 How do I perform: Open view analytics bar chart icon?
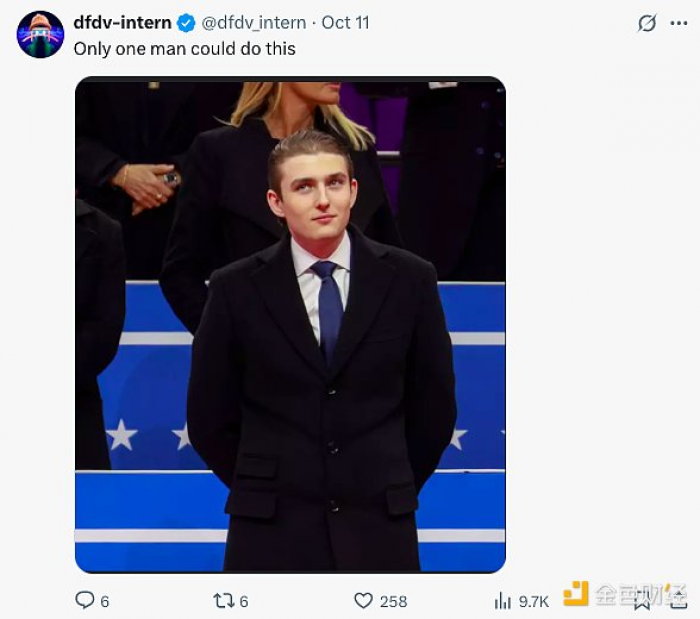pyautogui.click(x=503, y=601)
